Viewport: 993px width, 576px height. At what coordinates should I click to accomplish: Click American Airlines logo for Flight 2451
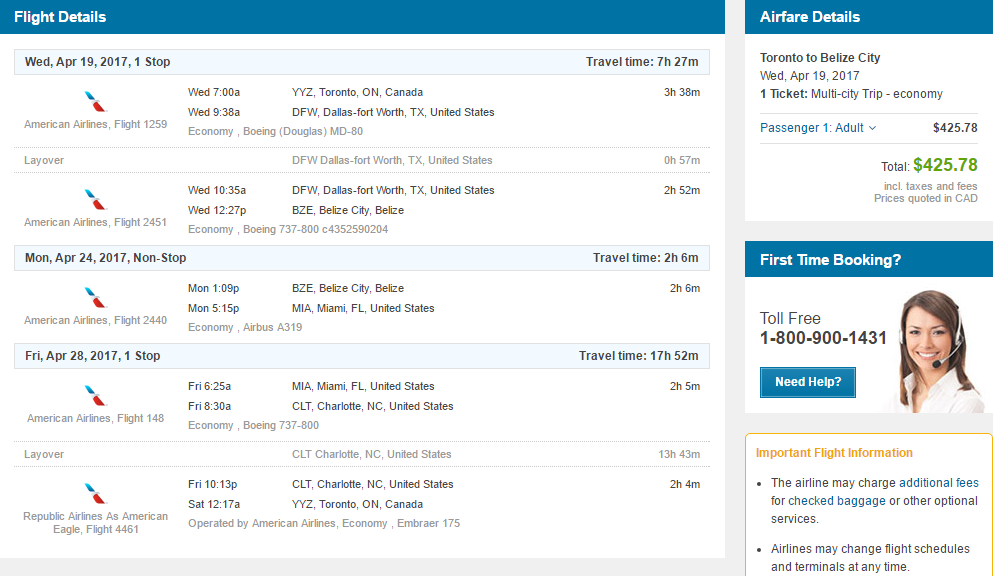[96, 199]
